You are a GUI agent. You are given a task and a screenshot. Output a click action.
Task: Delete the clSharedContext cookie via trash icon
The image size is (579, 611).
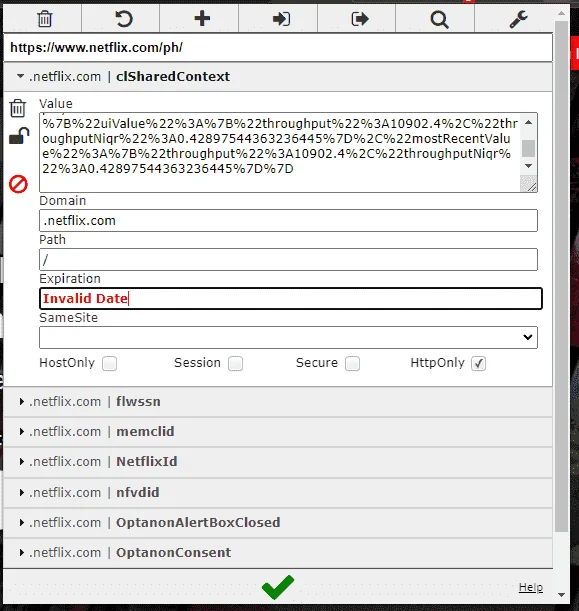tap(18, 108)
